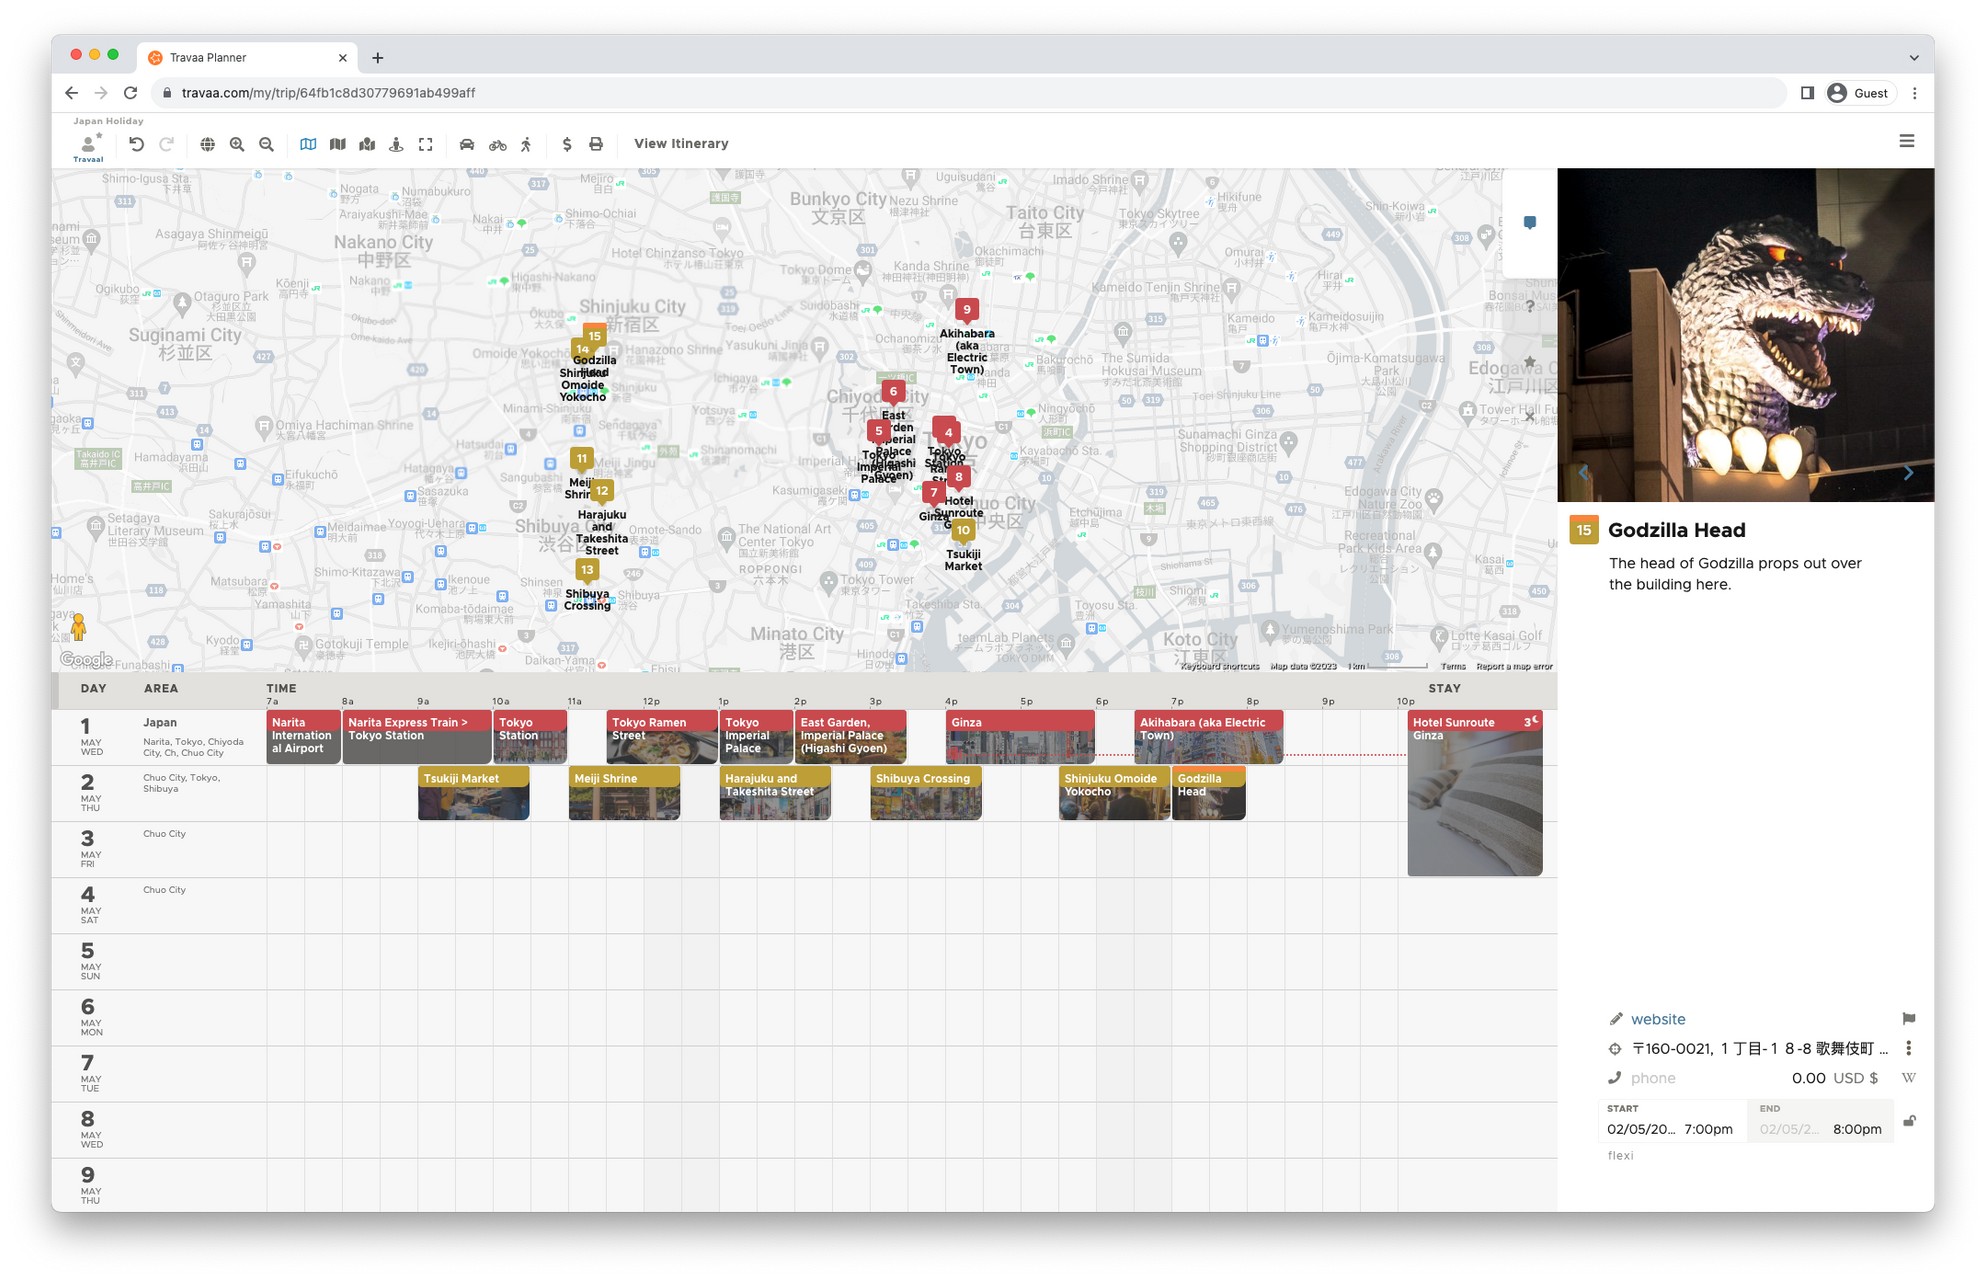Viewport: 1986px width, 1280px height.
Task: Switch travel mode to car
Action: tap(466, 144)
